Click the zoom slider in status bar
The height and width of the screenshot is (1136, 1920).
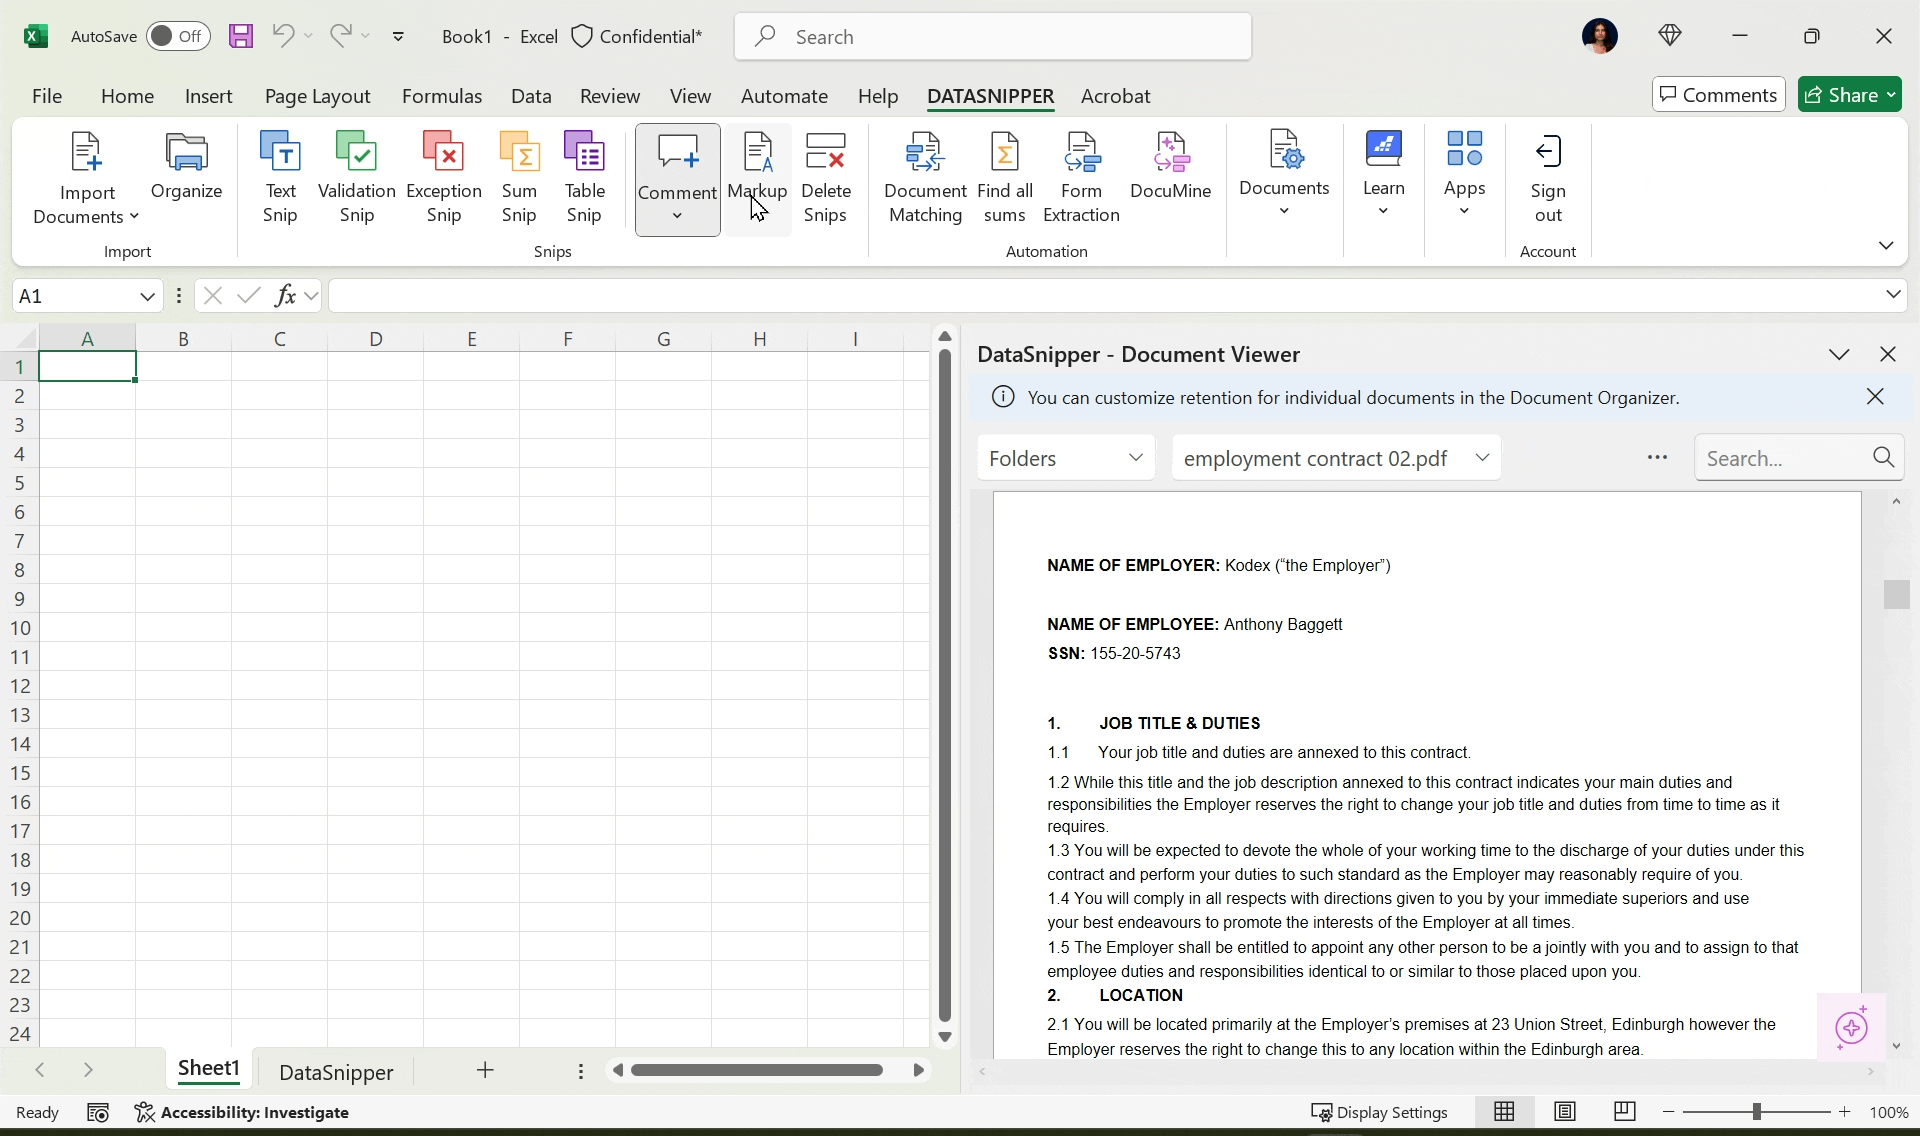(1757, 1112)
